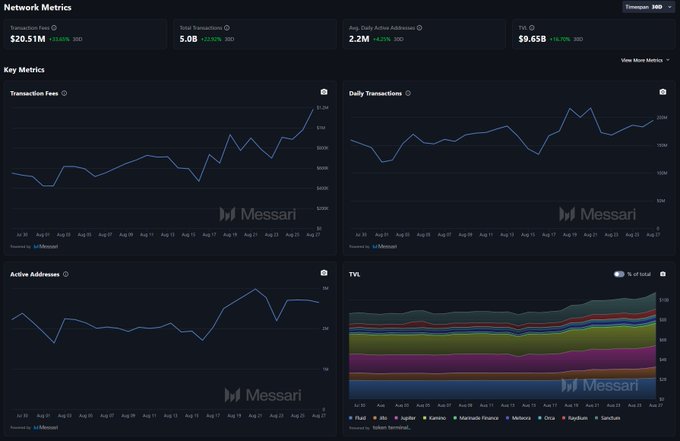680x441 pixels.
Task: Open token terminal link under TVL chart
Action: (391, 427)
